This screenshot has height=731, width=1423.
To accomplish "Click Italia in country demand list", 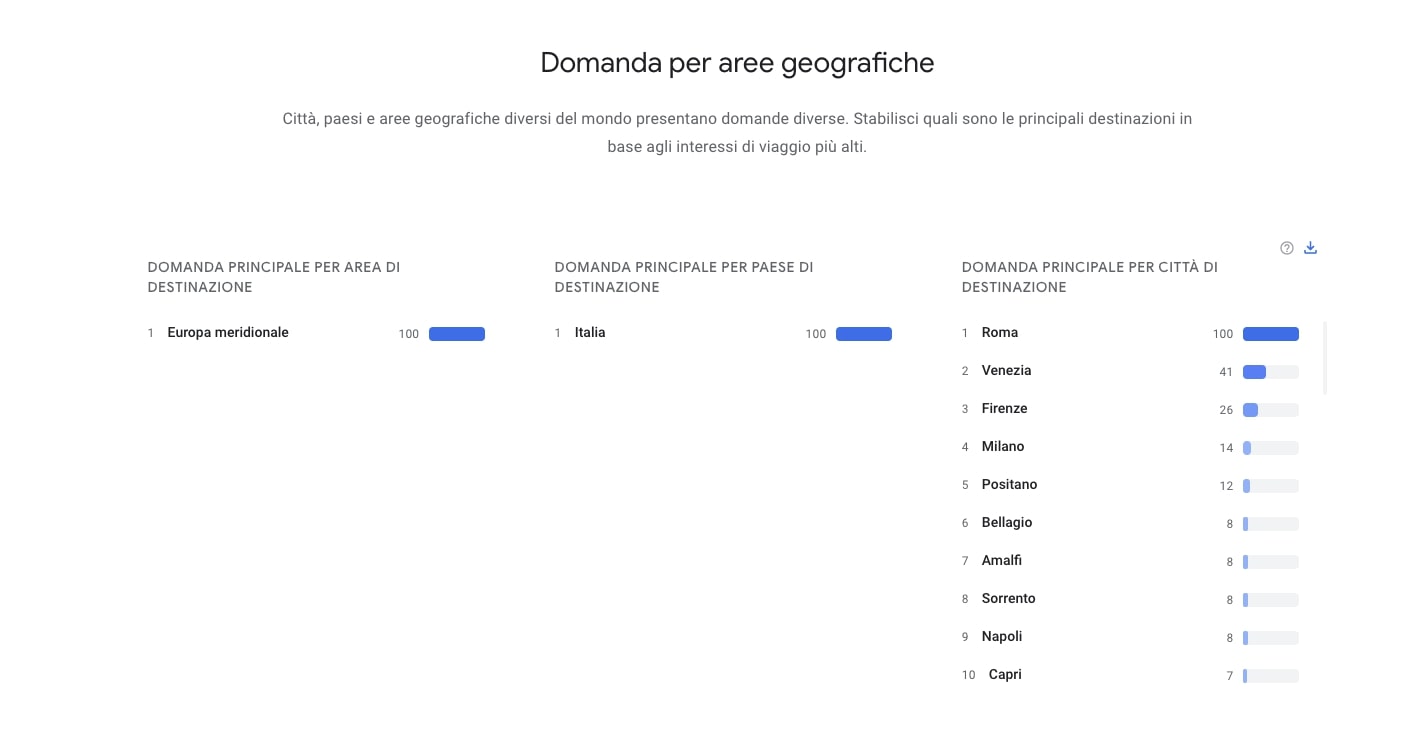I will (x=590, y=333).
